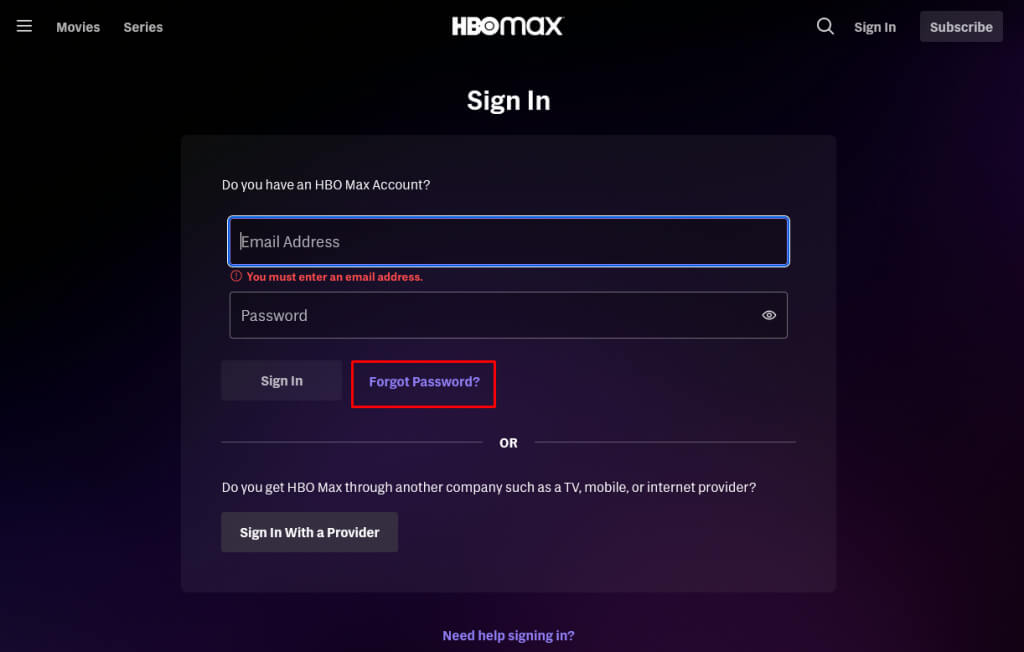Click the OR divider label

click(508, 442)
